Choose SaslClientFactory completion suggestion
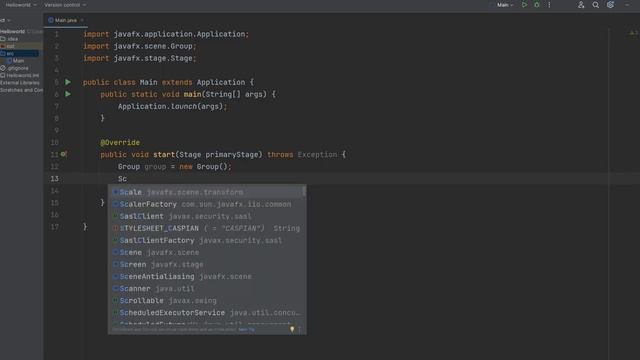The height and width of the screenshot is (360, 640). (x=207, y=240)
